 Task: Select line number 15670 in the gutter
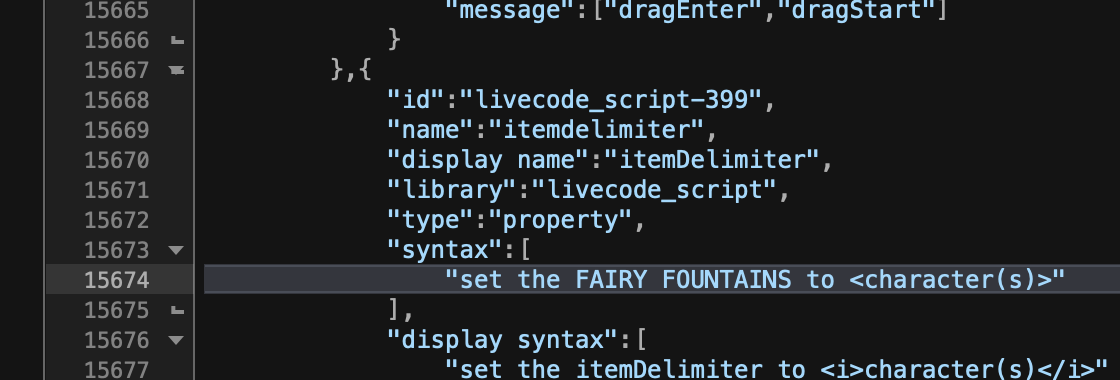click(x=116, y=160)
